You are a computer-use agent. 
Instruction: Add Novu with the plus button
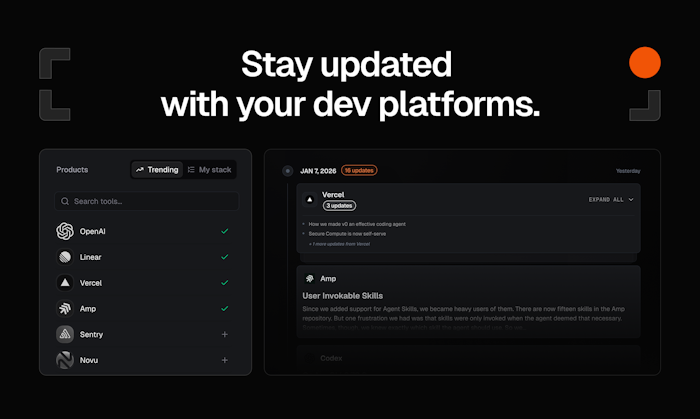[x=225, y=360]
